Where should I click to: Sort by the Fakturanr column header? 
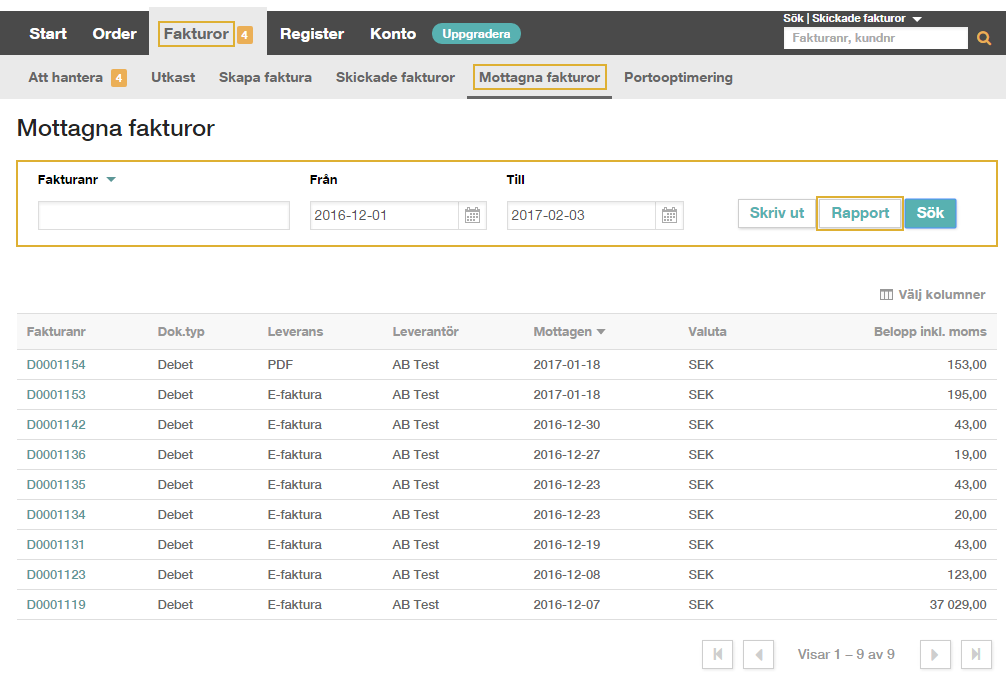[56, 332]
